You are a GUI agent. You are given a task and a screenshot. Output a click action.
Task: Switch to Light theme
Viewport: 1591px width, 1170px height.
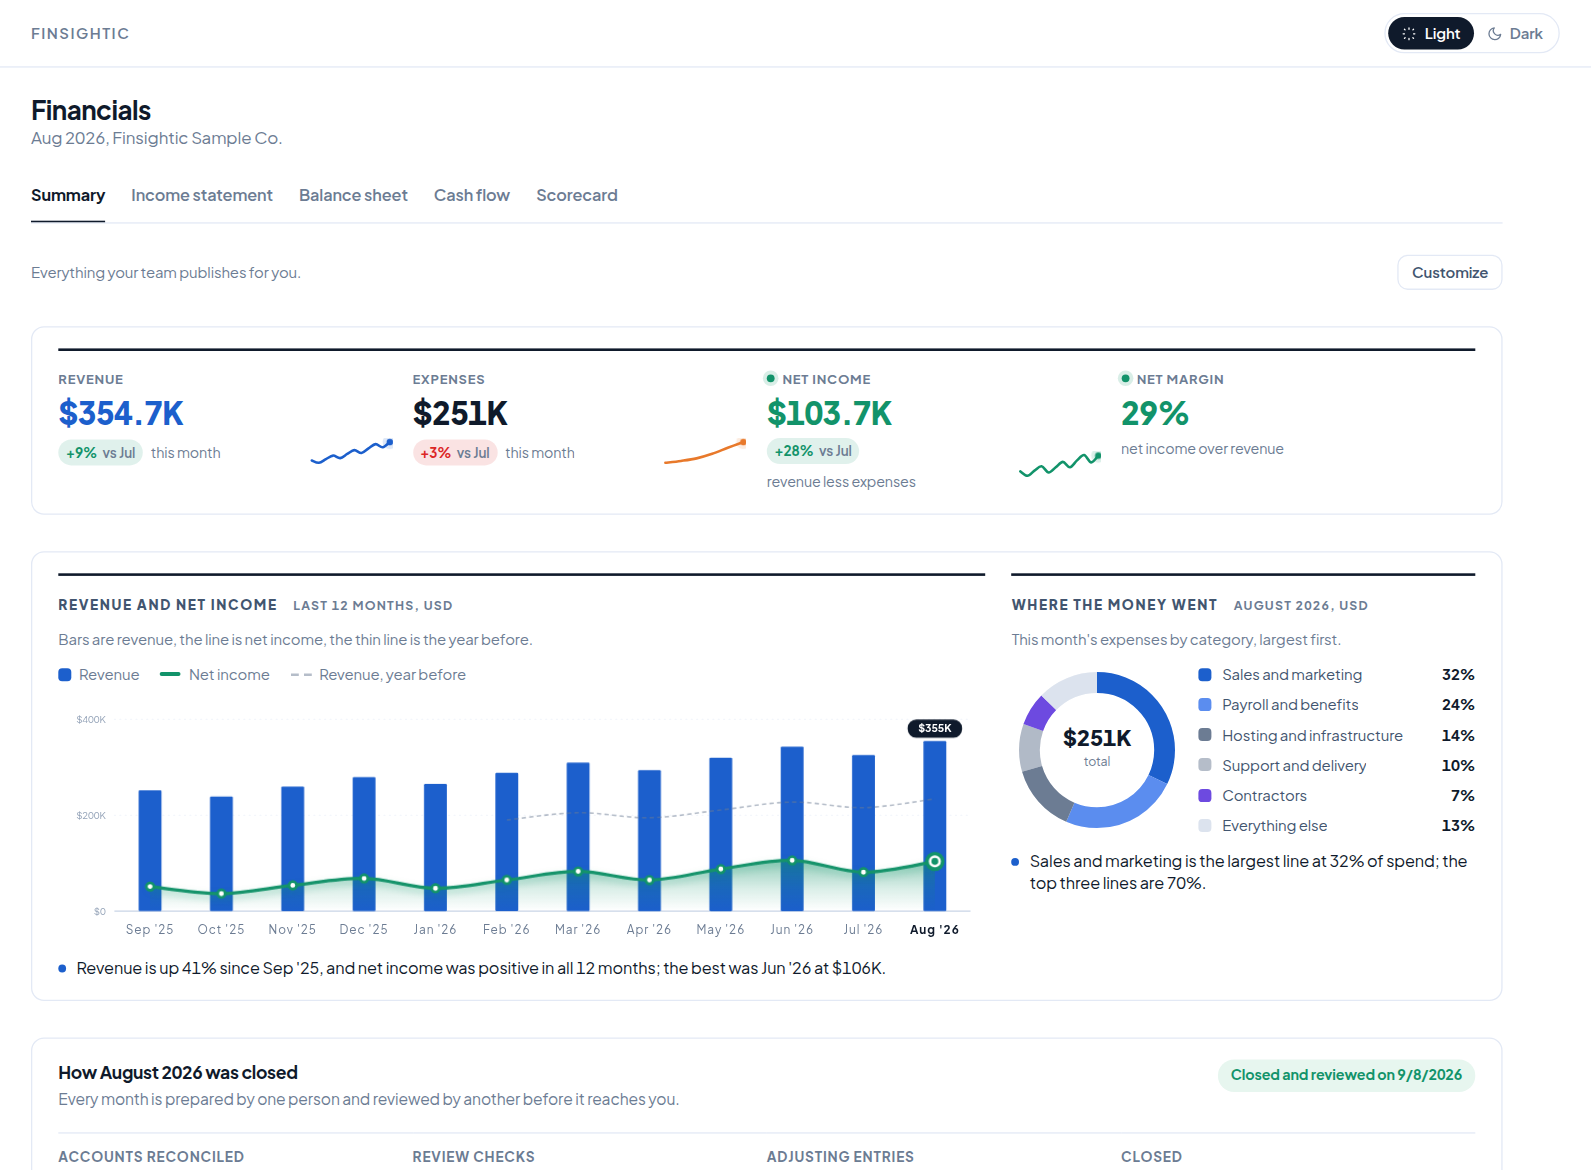click(1430, 34)
